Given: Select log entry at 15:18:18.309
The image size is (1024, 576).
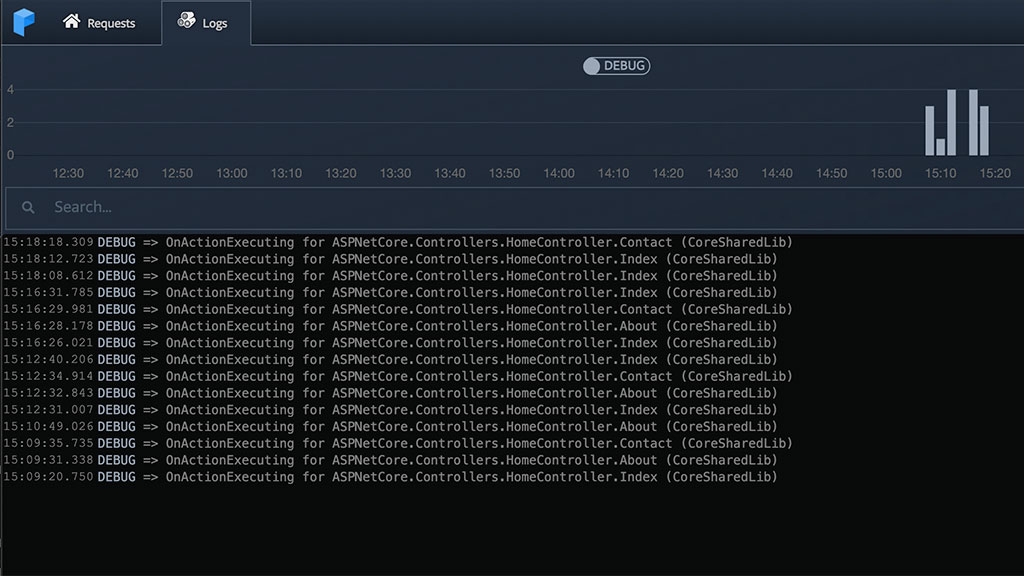Looking at the screenshot, I should tap(398, 242).
